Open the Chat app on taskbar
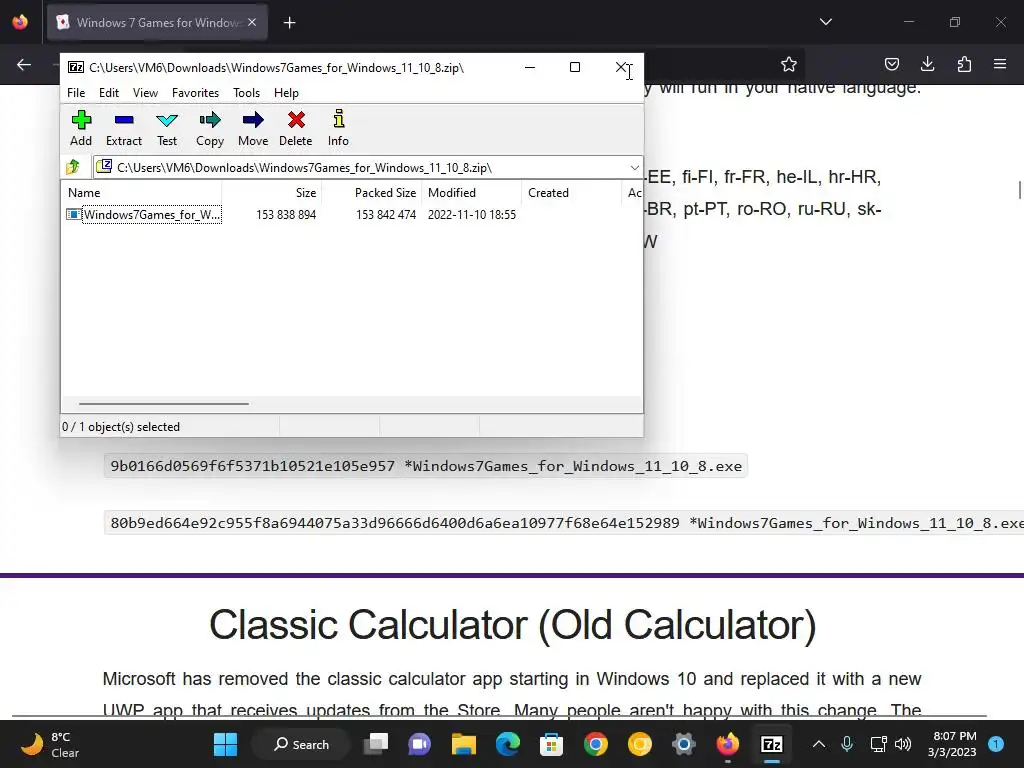Image resolution: width=1024 pixels, height=768 pixels. 419,744
